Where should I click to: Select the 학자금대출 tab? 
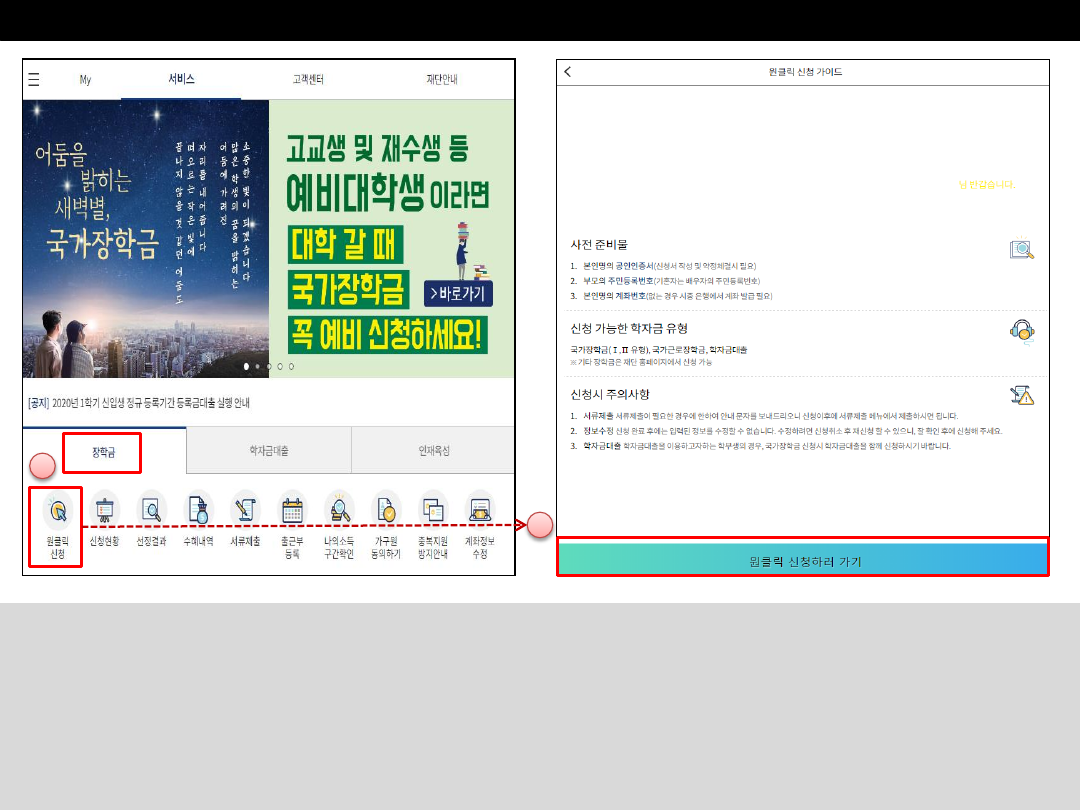[268, 452]
